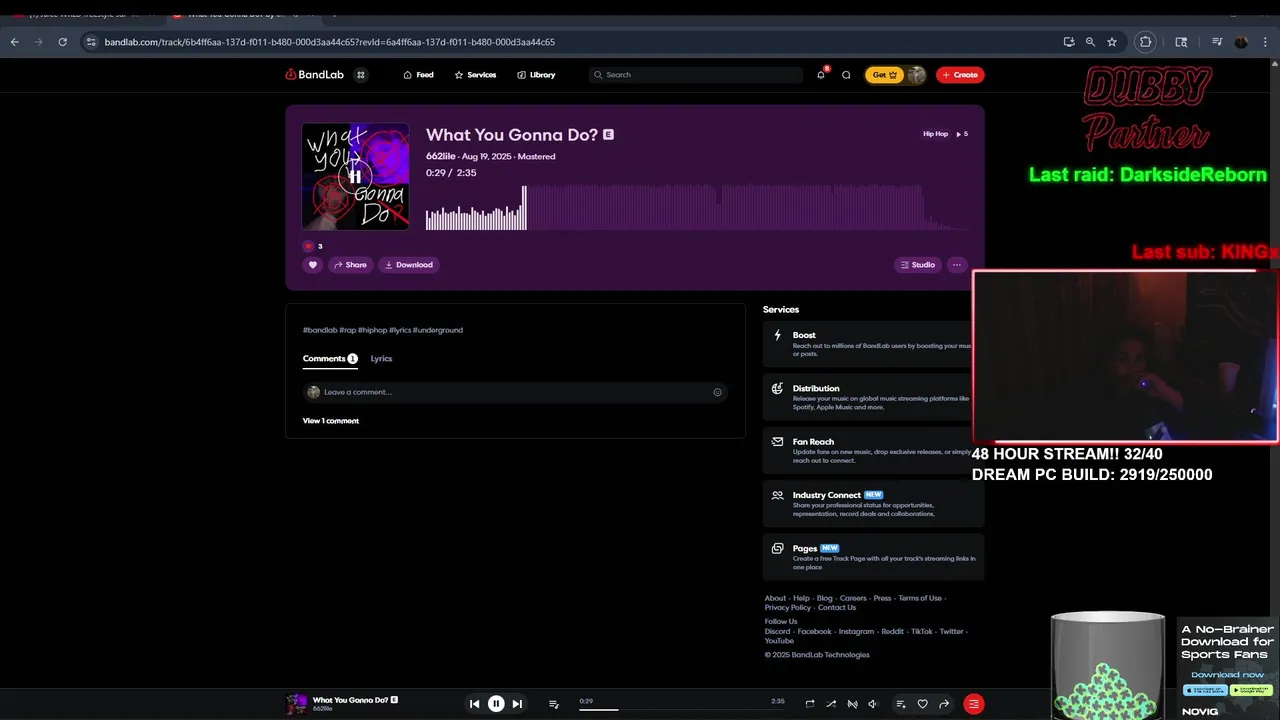
Task: Open the Discord footer link
Action: [x=777, y=632]
